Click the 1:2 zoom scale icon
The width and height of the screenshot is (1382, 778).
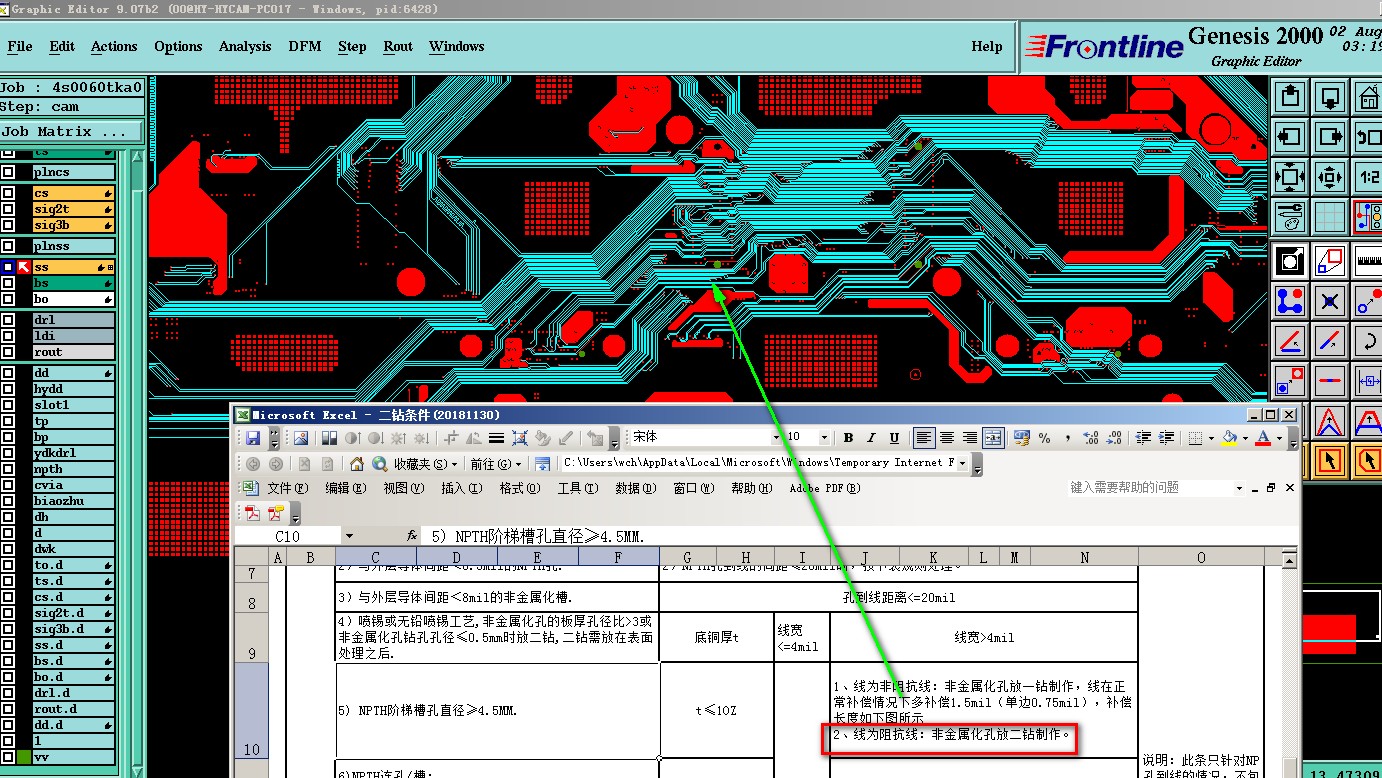coord(1368,178)
